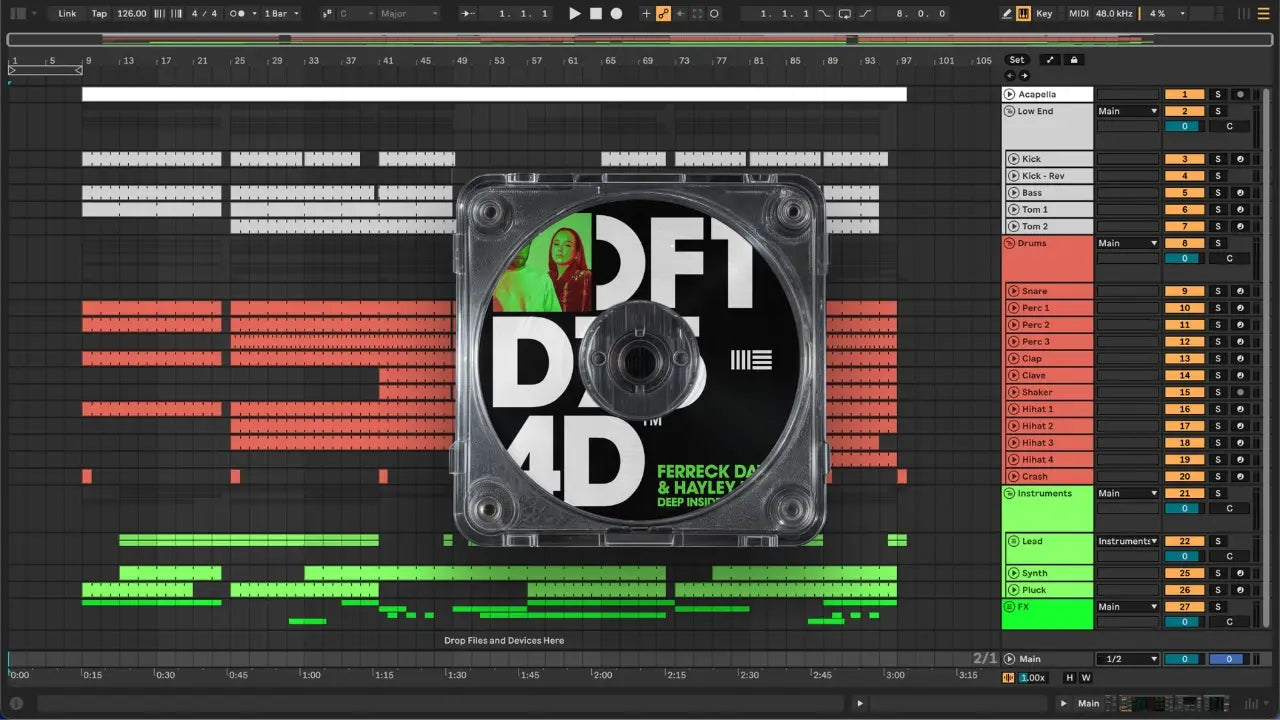The height and width of the screenshot is (720, 1280).
Task: Deactivate the Bass track with its number button
Action: click(x=1184, y=193)
